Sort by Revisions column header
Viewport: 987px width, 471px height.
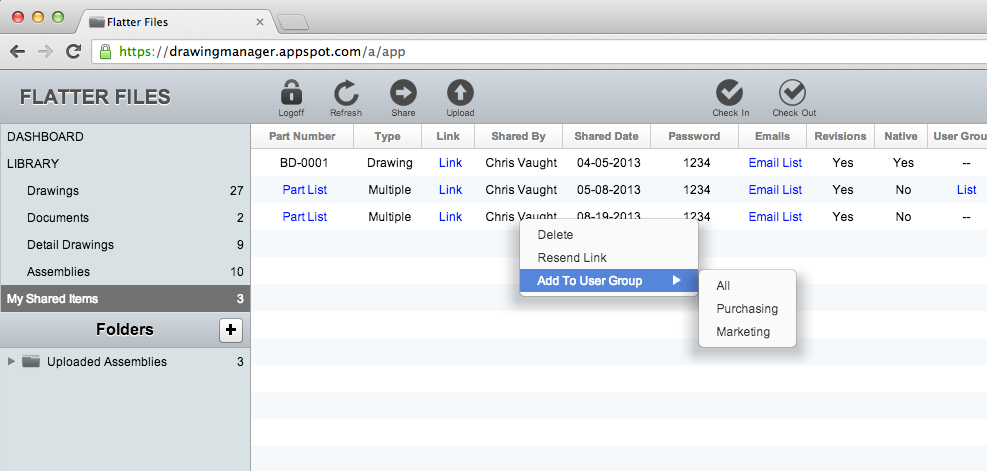[x=840, y=136]
